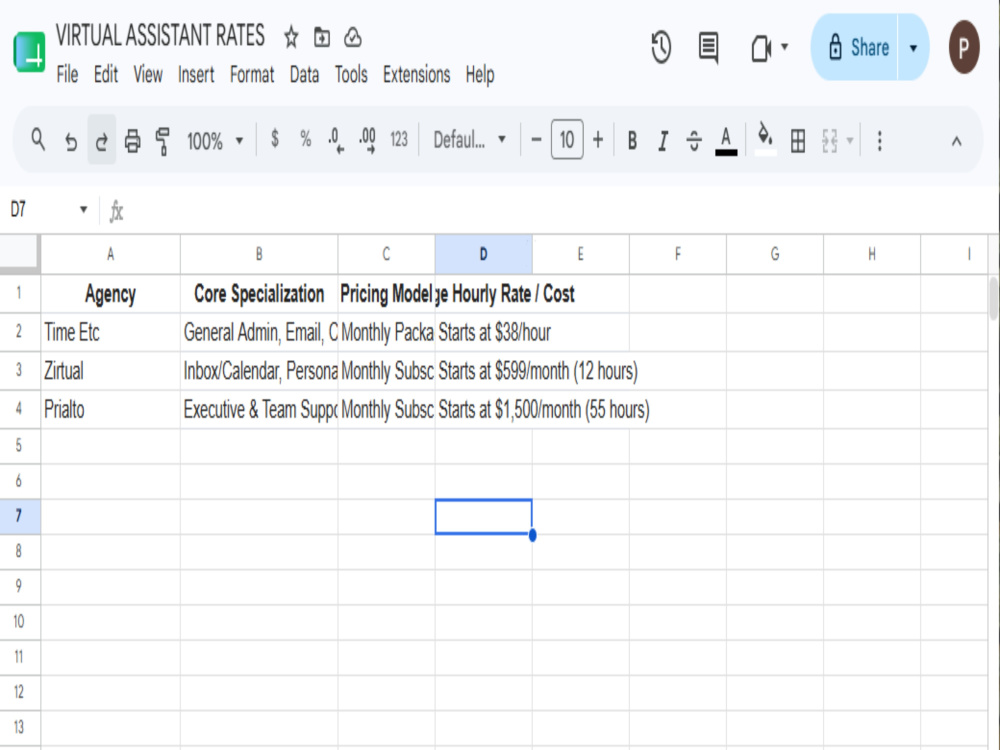This screenshot has height=750, width=1000.
Task: Increase font size with plus button
Action: coord(598,140)
